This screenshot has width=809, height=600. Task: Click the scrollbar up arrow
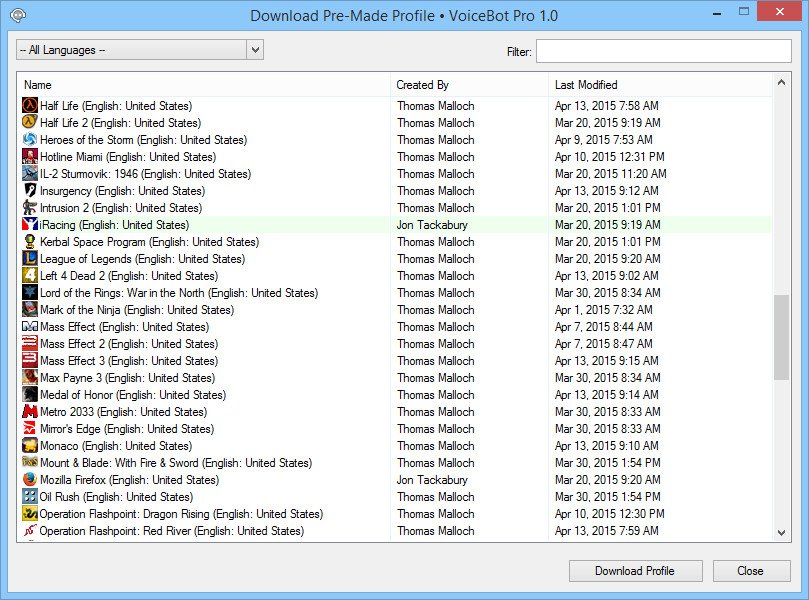pos(782,83)
